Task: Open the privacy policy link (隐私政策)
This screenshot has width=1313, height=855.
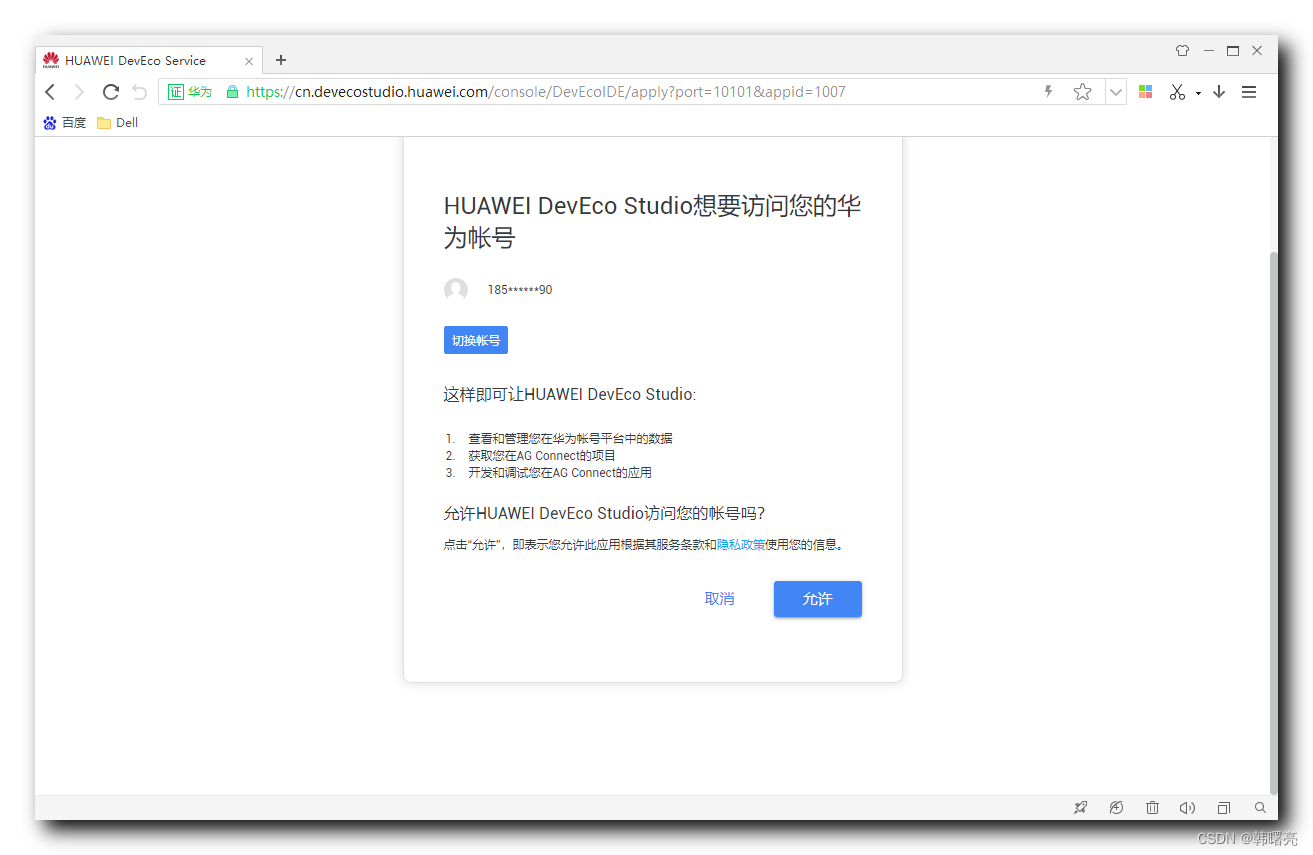Action: pos(741,545)
